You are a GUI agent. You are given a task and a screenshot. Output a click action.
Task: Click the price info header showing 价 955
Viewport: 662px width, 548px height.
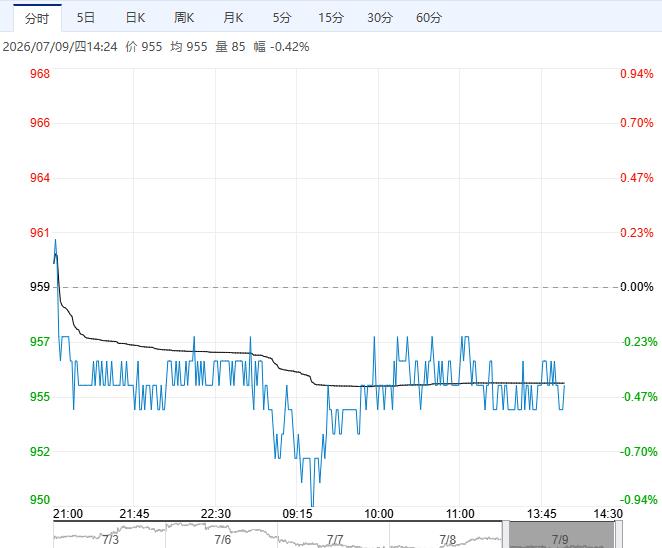pos(144,46)
